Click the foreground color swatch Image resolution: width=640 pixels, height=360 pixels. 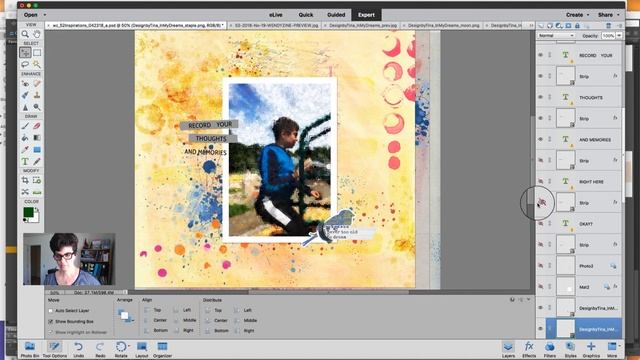pos(28,212)
